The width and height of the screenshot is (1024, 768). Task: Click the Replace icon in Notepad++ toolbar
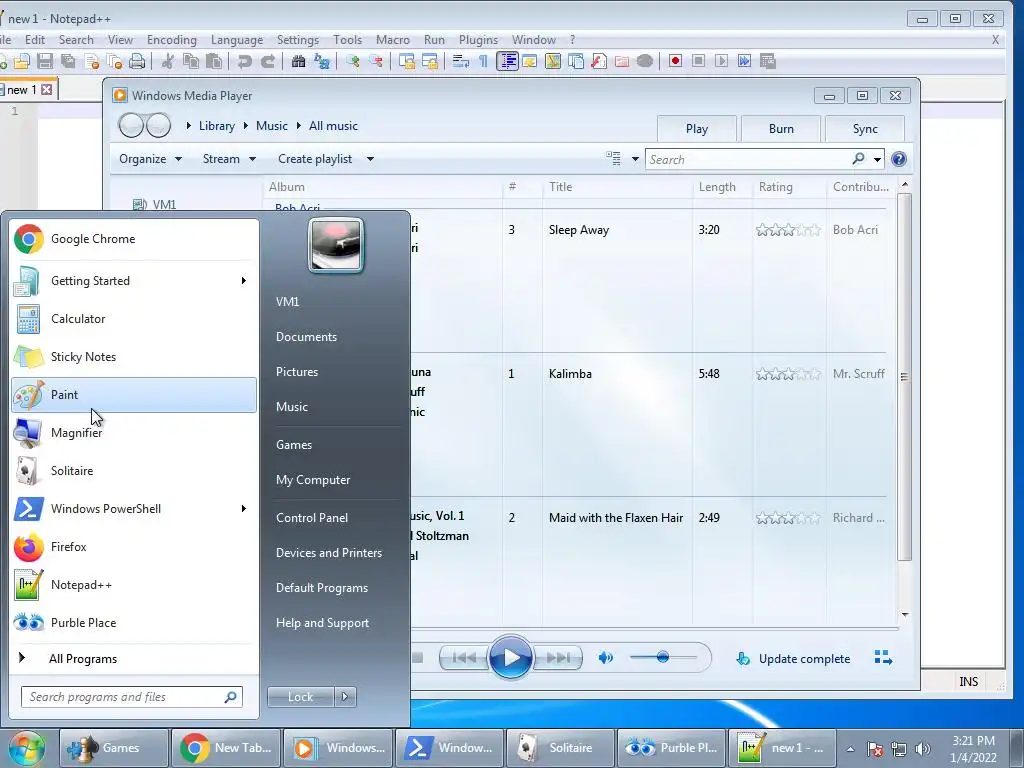click(322, 61)
